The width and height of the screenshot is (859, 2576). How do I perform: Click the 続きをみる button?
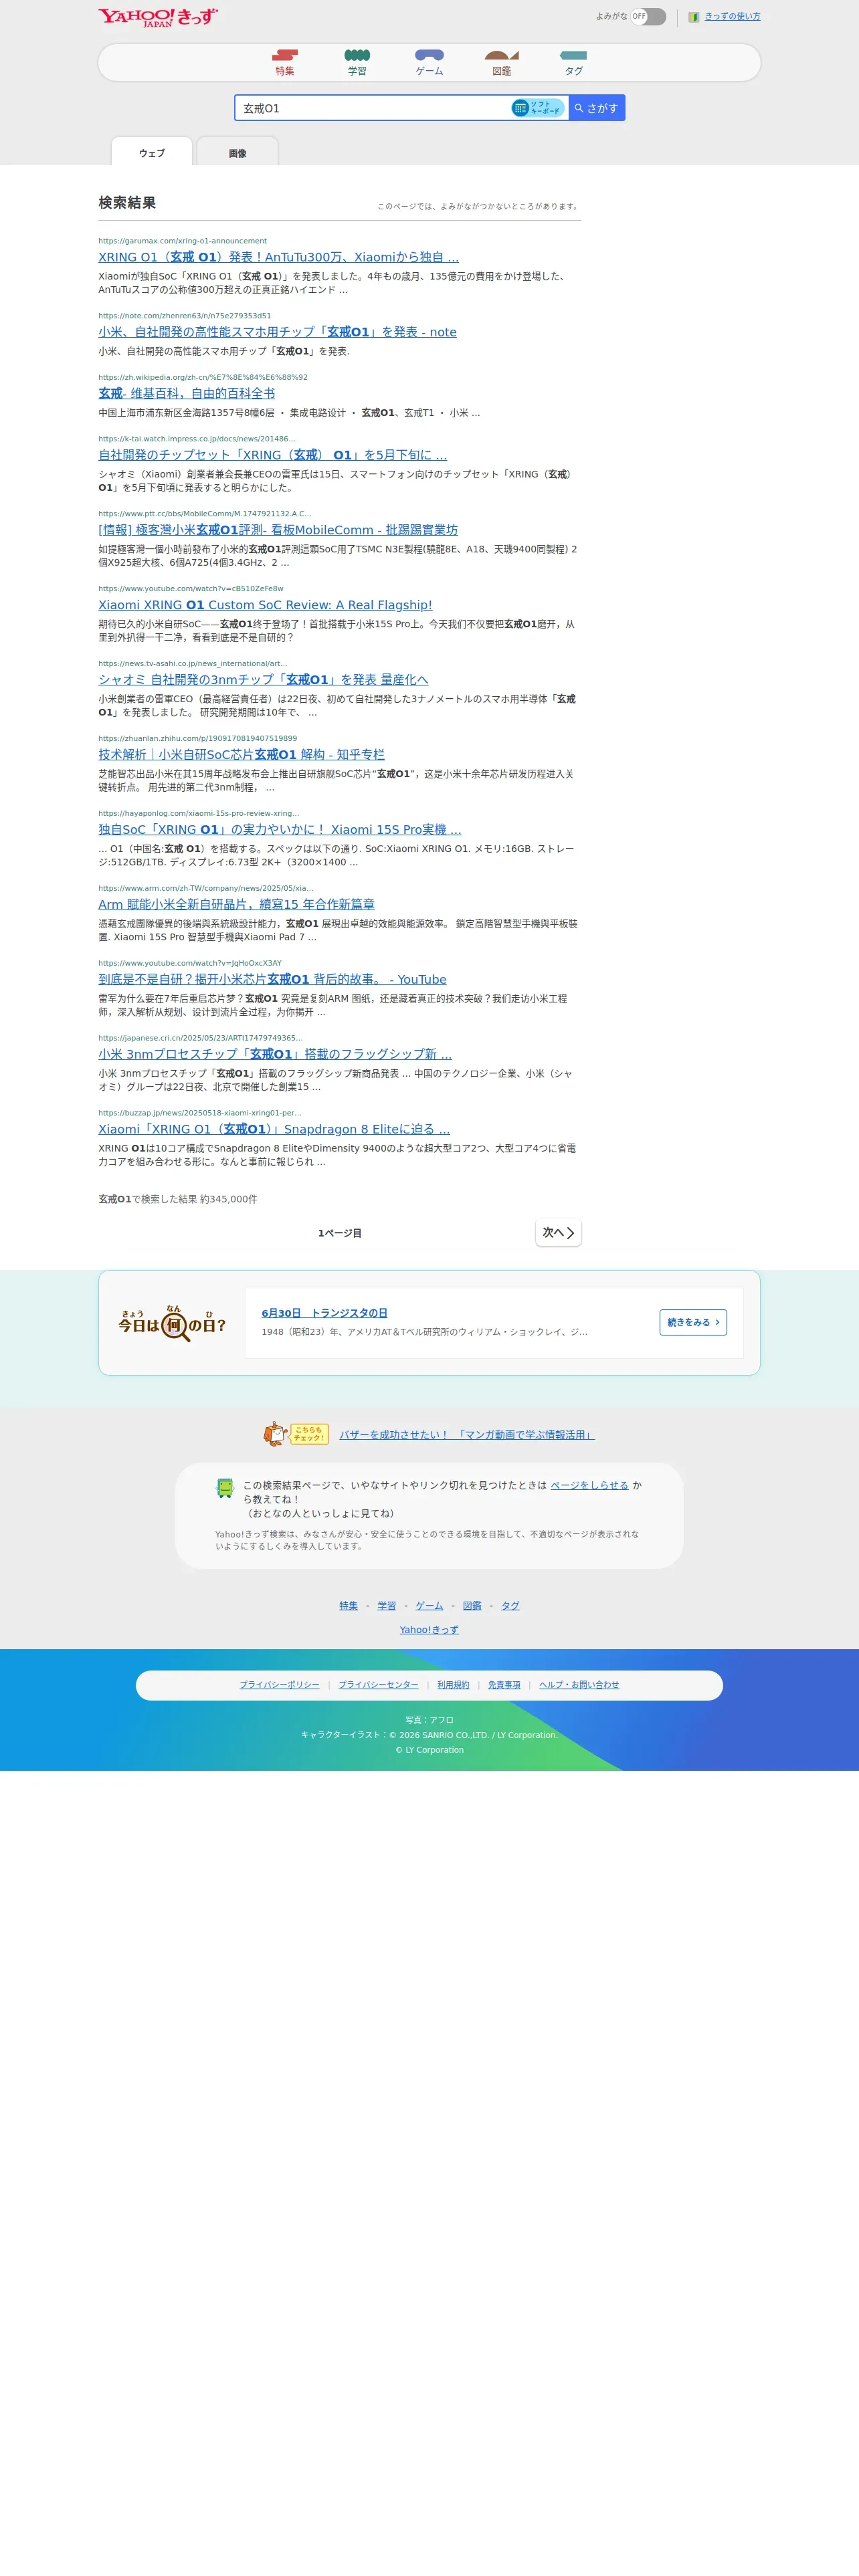[x=693, y=1322]
